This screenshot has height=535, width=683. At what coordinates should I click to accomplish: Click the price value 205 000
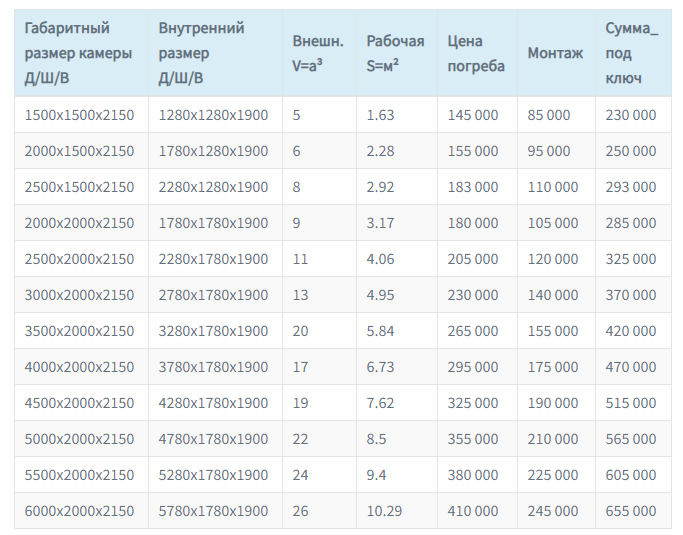click(x=473, y=259)
